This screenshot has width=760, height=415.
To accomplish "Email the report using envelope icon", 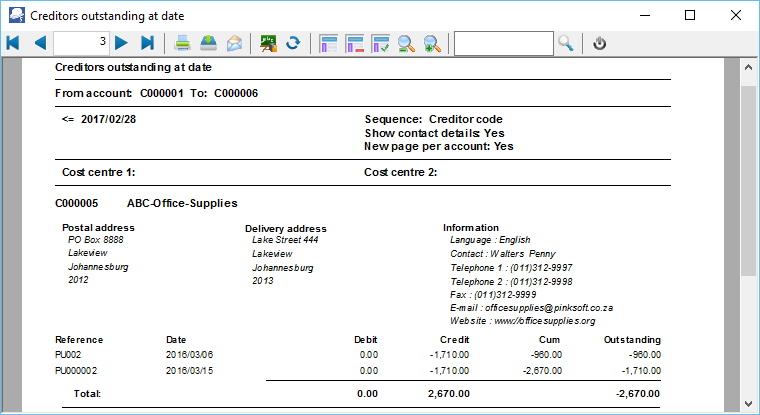I will (234, 43).
